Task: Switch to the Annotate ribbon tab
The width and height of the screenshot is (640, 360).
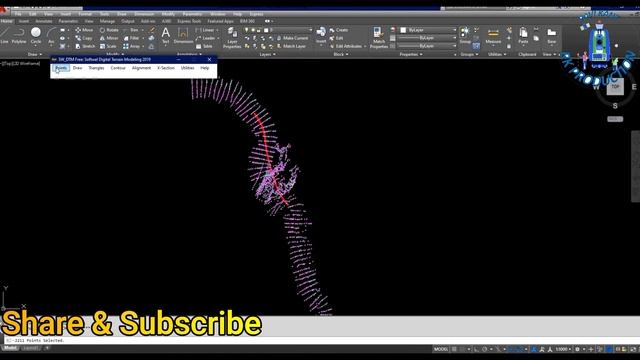Action: click(x=44, y=21)
